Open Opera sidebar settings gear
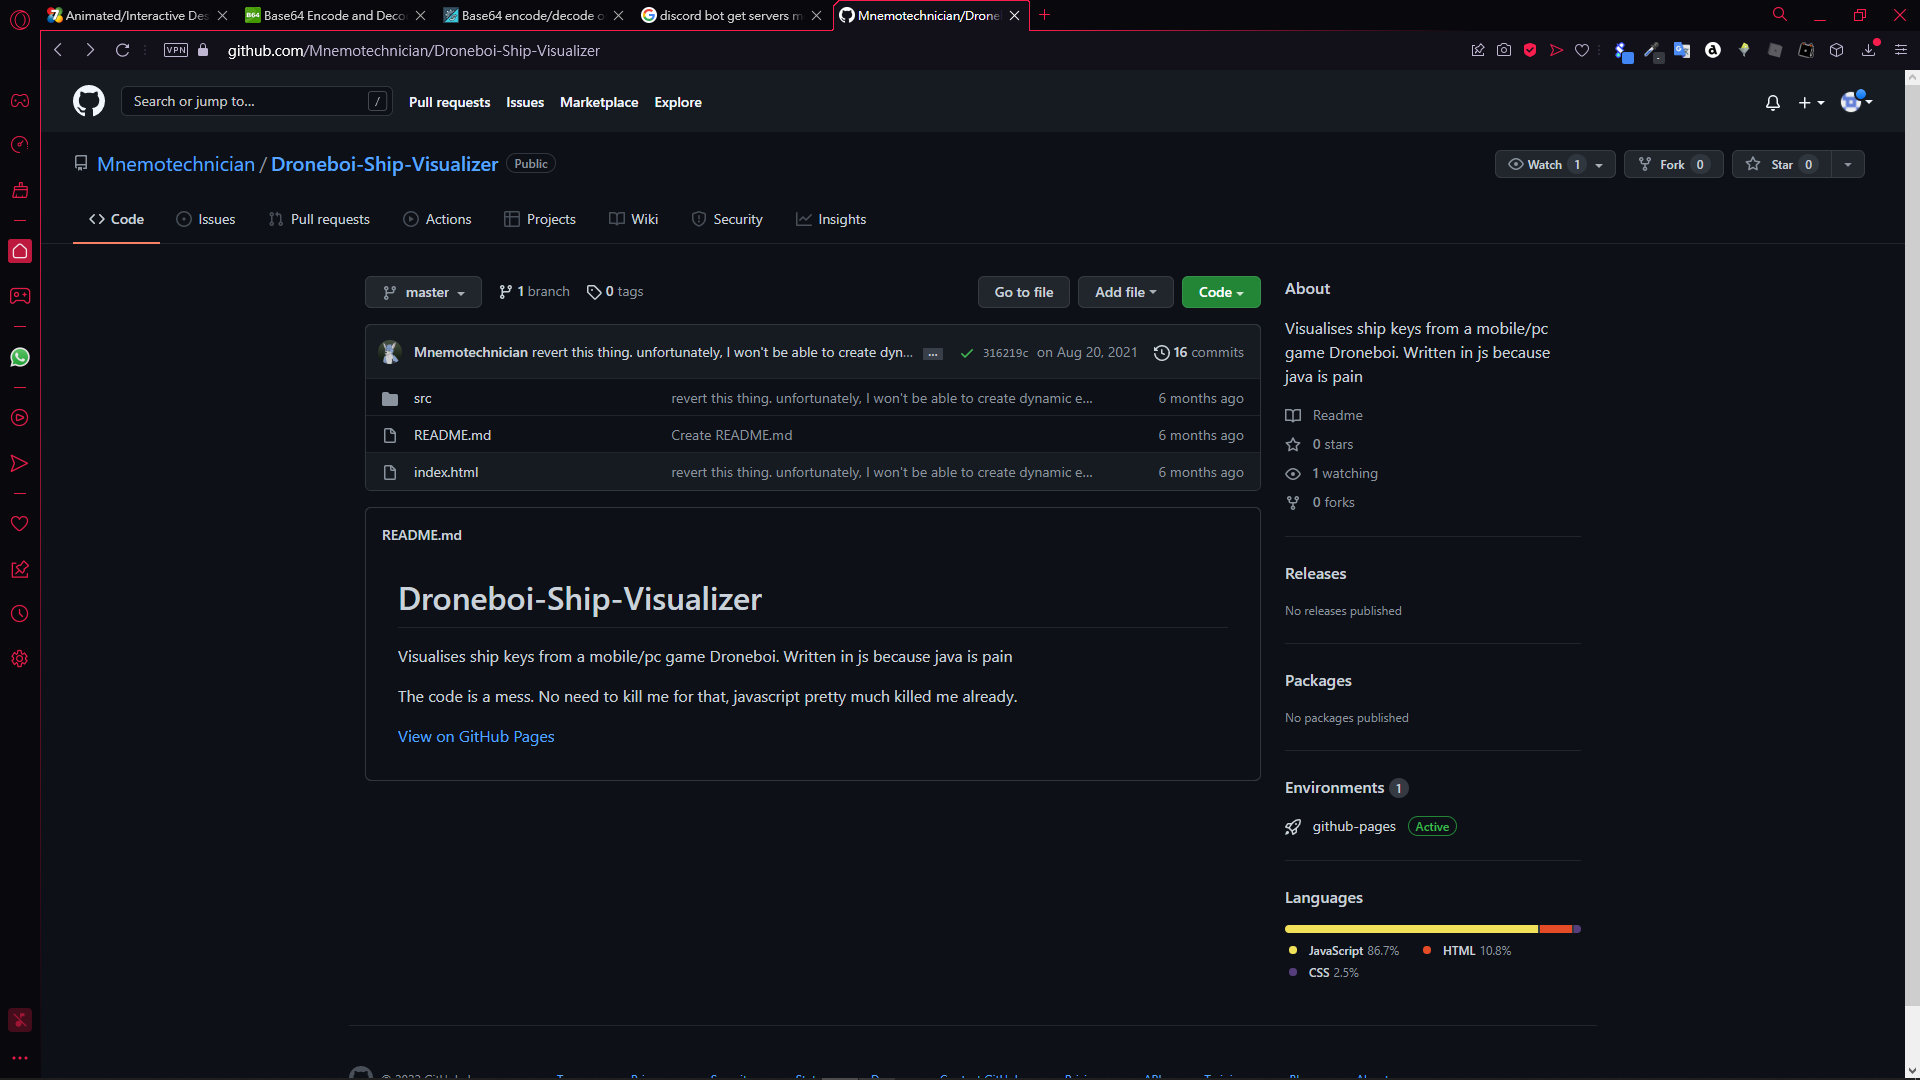1920x1080 pixels. 19,659
